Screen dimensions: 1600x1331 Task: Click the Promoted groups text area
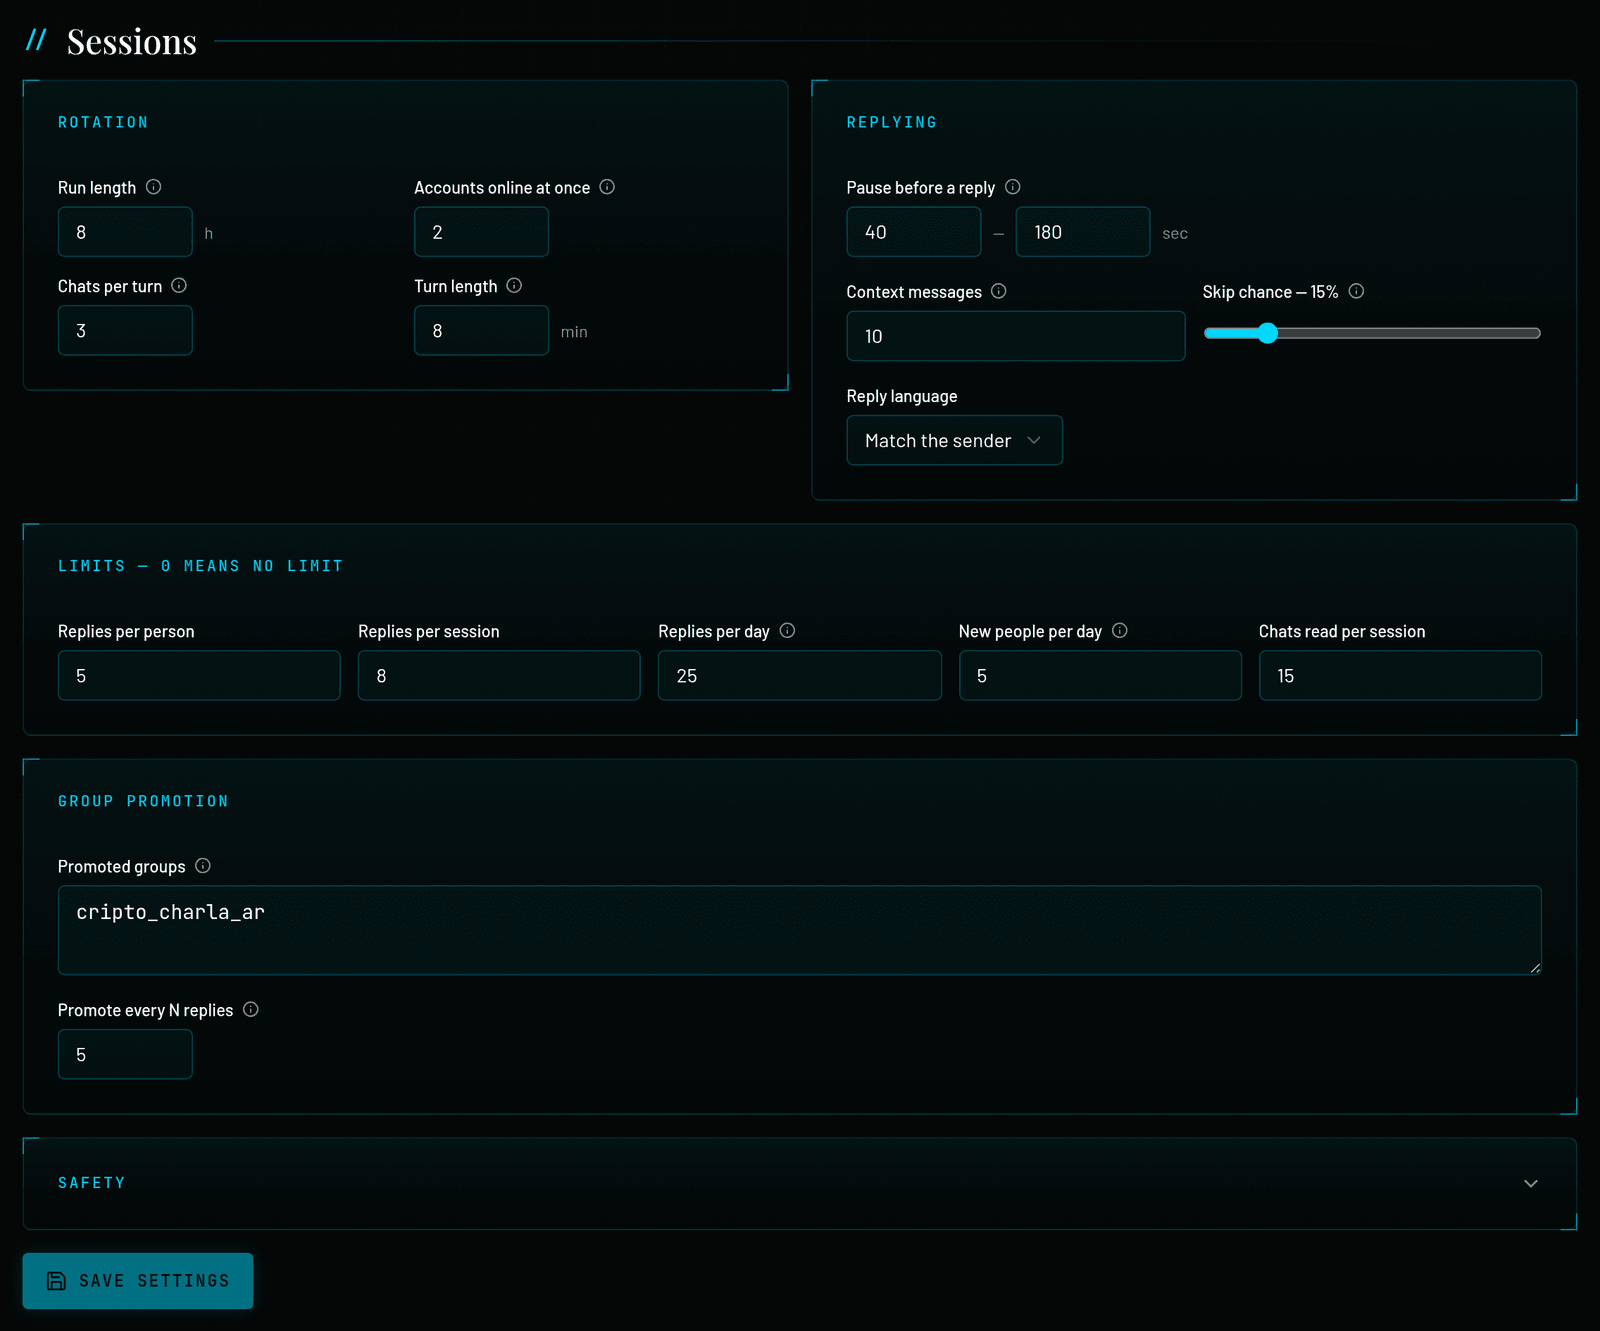tap(800, 930)
